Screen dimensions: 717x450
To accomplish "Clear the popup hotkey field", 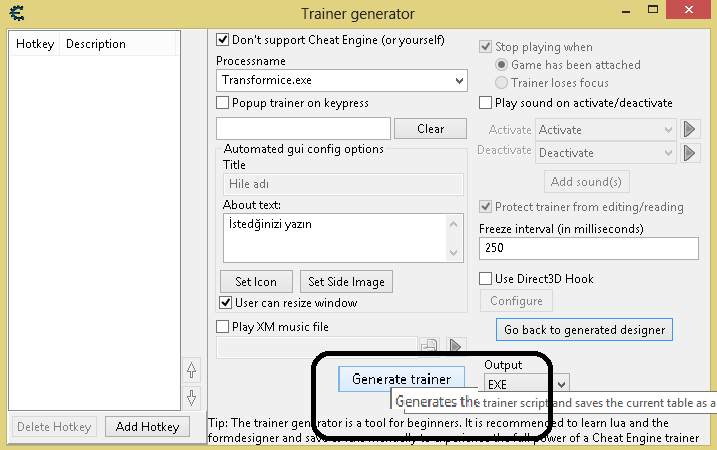I will pyautogui.click(x=430, y=129).
